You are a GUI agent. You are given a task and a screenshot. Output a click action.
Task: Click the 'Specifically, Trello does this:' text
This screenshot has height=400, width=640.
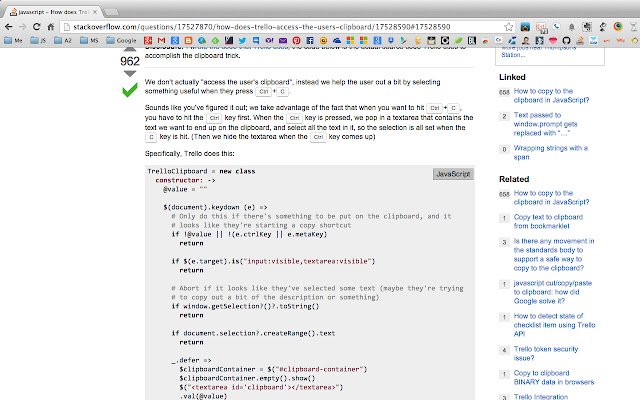(189, 153)
